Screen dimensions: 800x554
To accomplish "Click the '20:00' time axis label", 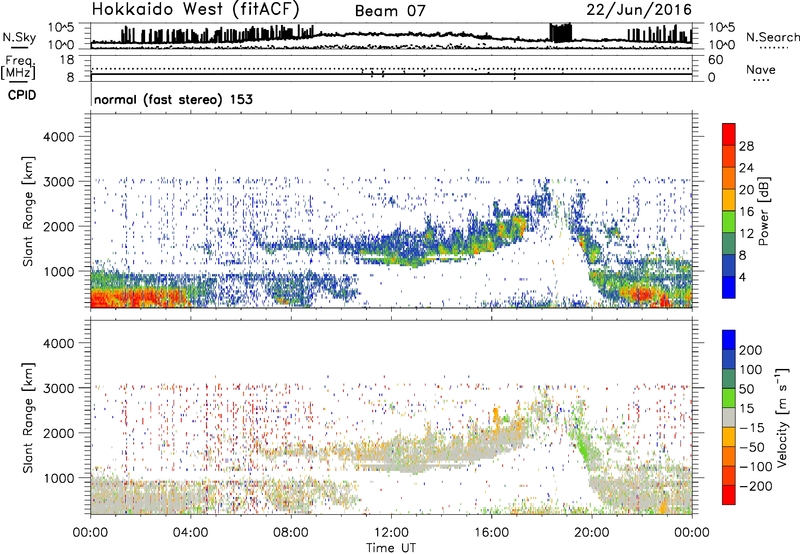I will click(x=591, y=533).
